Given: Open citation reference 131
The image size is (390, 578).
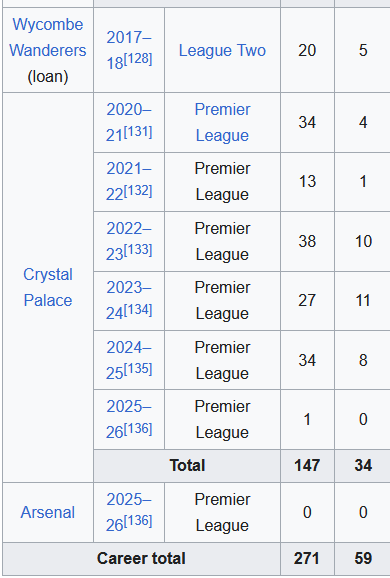Looking at the screenshot, I should point(138,132).
